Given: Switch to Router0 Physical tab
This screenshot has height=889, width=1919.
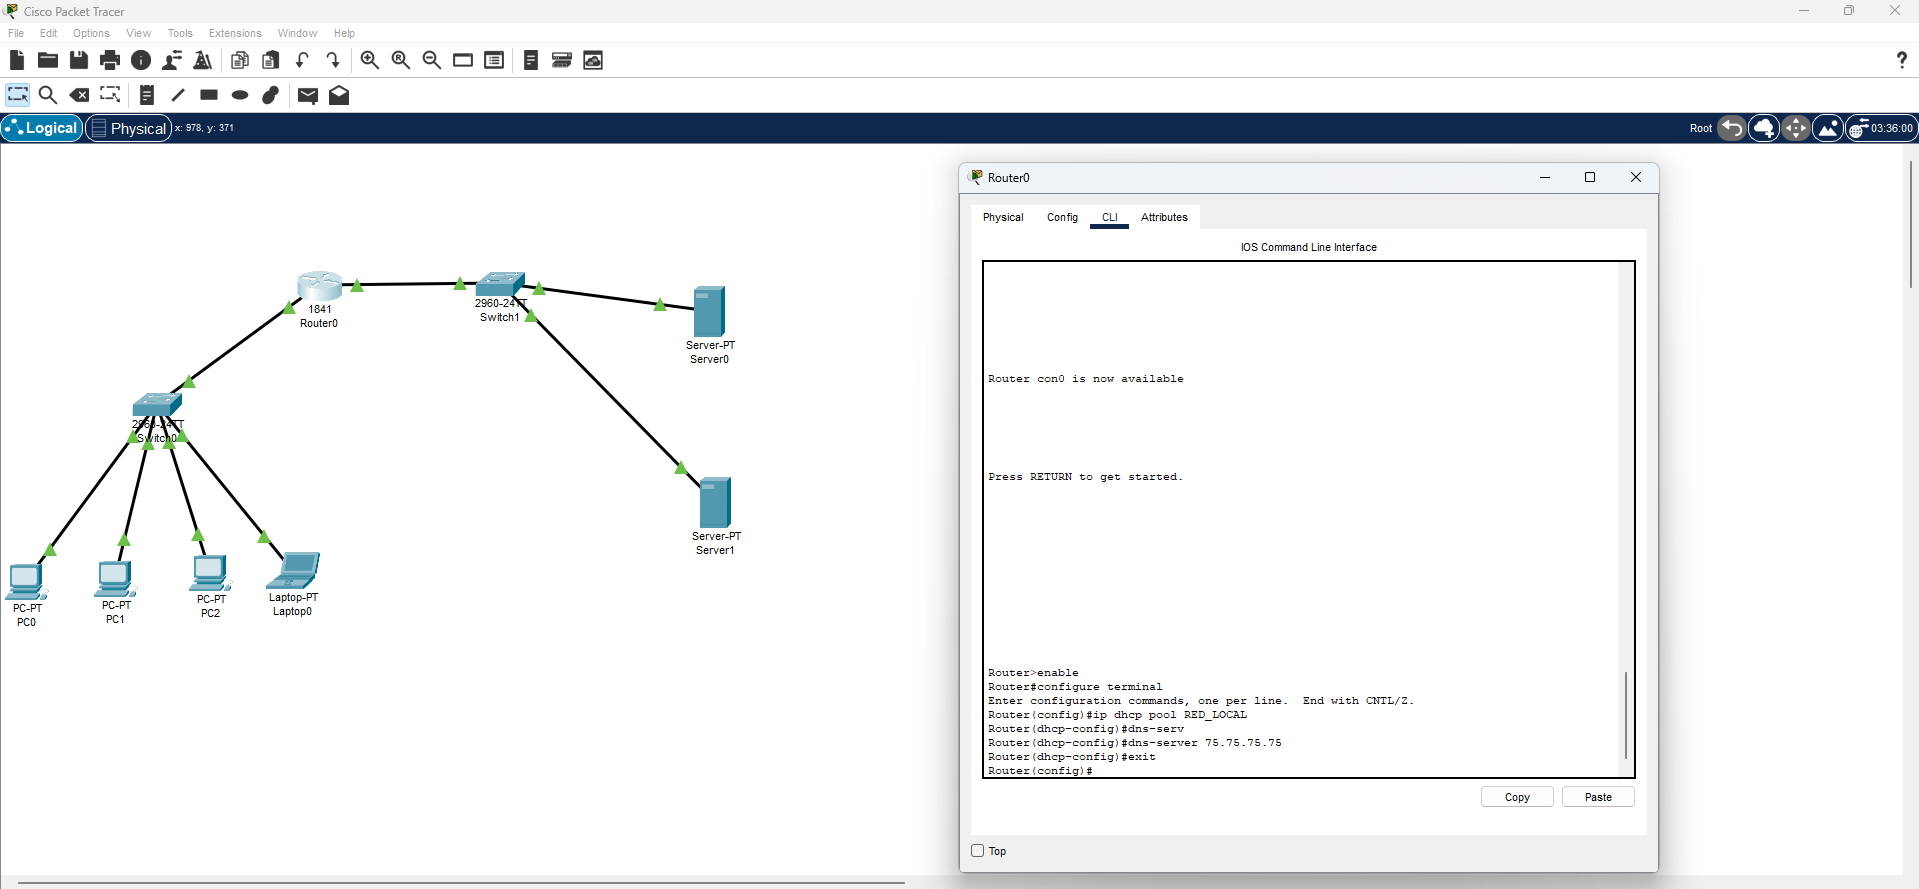Looking at the screenshot, I should click(1003, 217).
